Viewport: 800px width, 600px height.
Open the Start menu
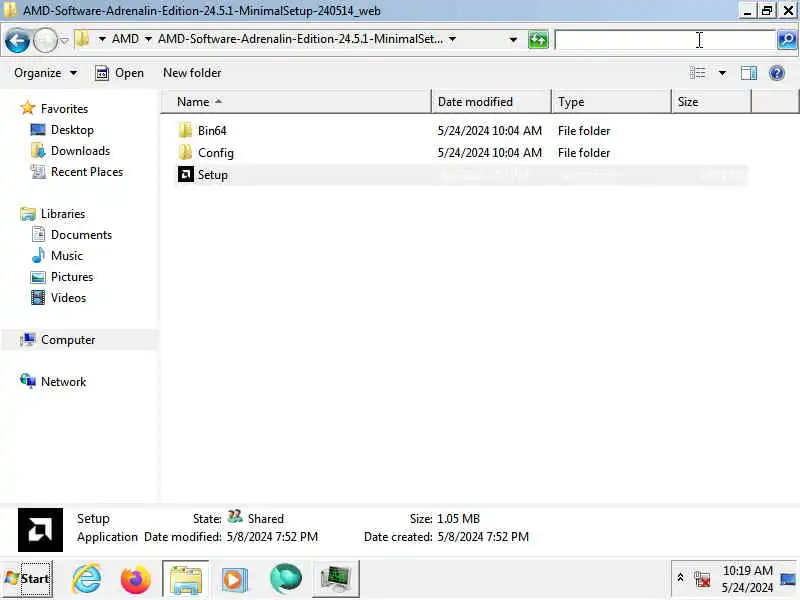28,579
